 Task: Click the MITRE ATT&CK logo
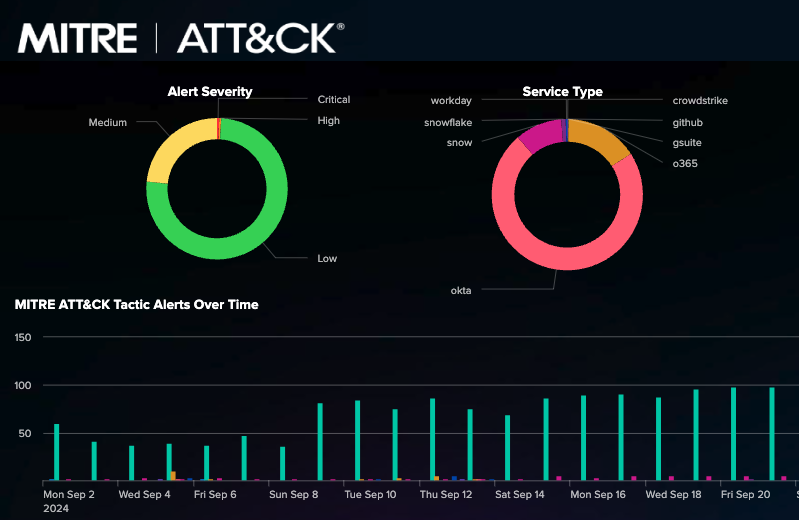click(x=180, y=38)
